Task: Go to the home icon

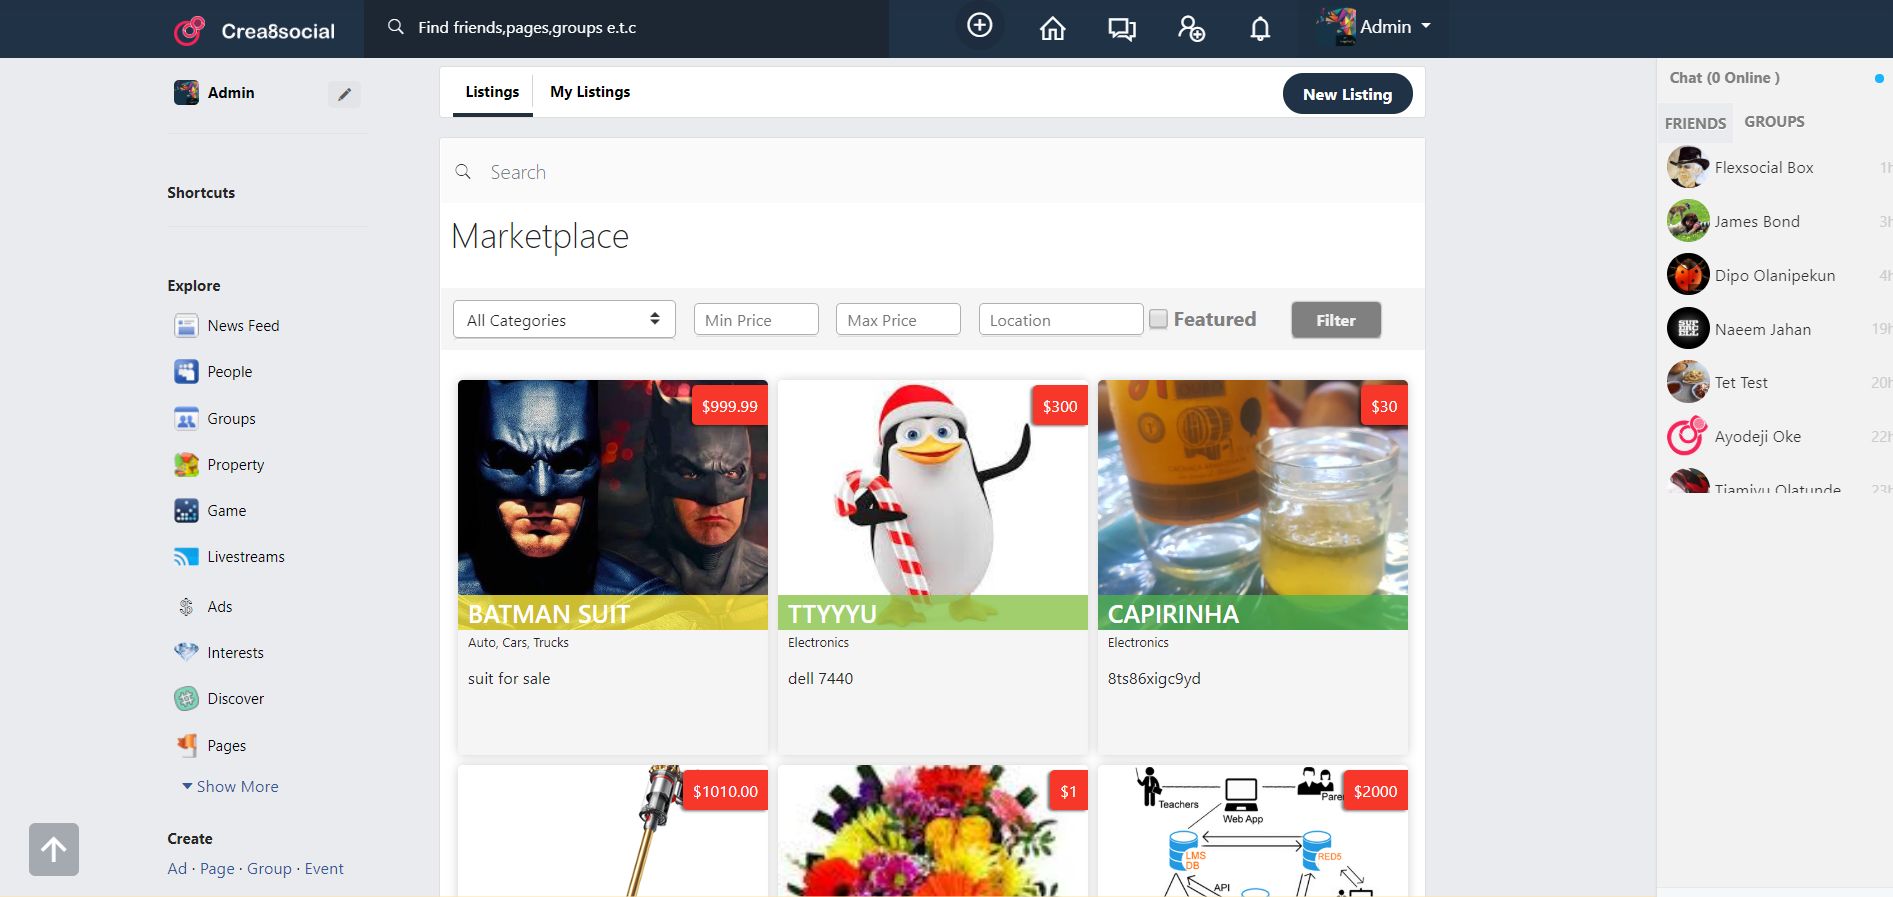Action: pyautogui.click(x=1052, y=29)
